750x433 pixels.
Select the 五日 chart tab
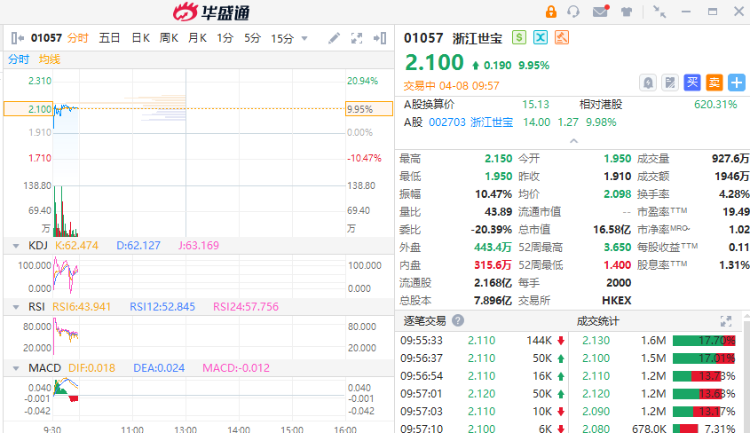pos(110,38)
